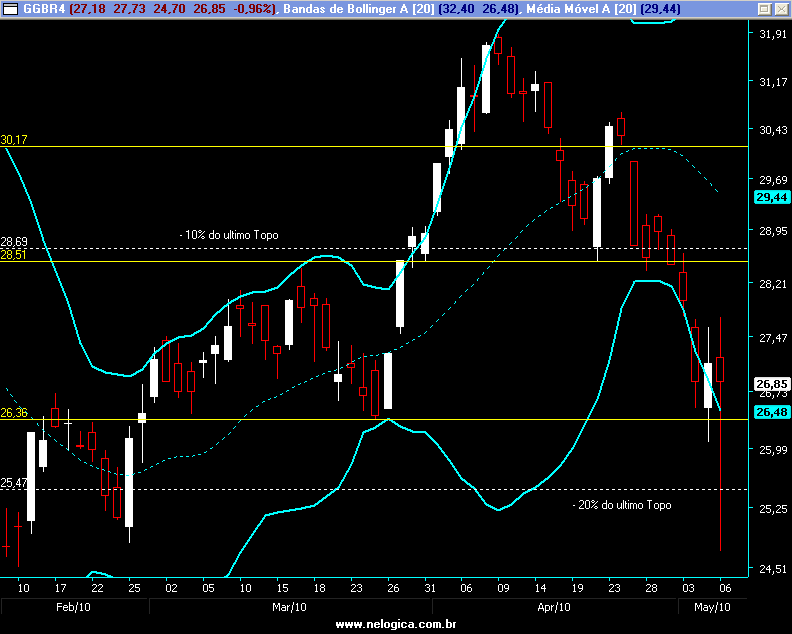
Task: Click the date tick labeled 02
Action: click(171, 588)
